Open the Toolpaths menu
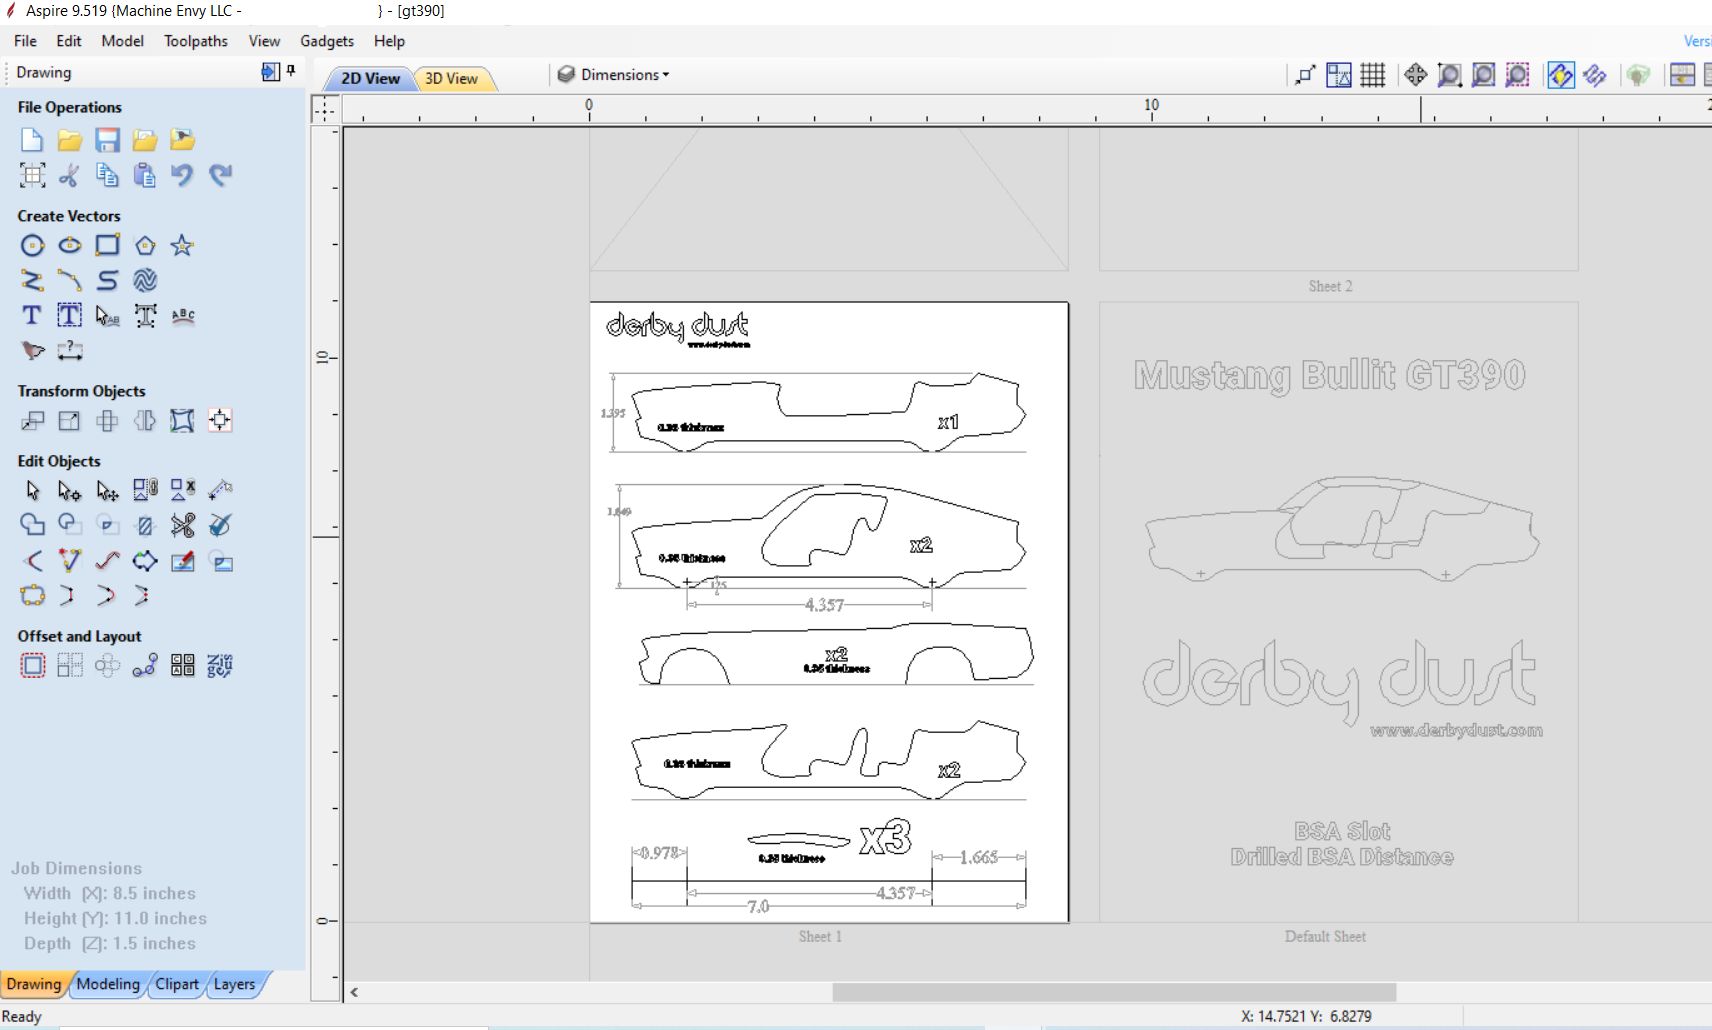 [195, 41]
